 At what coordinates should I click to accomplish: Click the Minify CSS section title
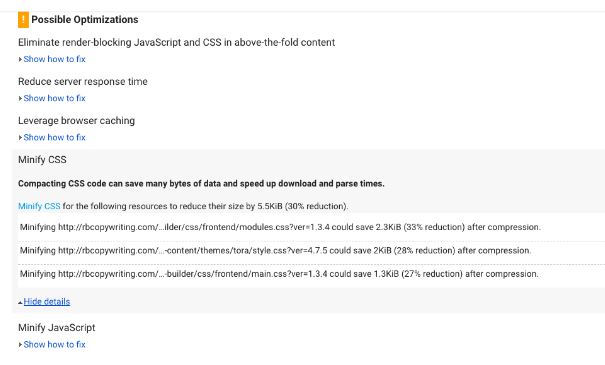42,159
